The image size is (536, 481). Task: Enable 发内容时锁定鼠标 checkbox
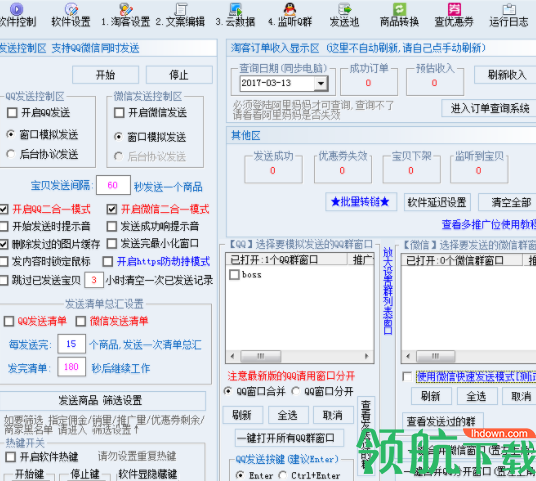[x=4, y=262]
